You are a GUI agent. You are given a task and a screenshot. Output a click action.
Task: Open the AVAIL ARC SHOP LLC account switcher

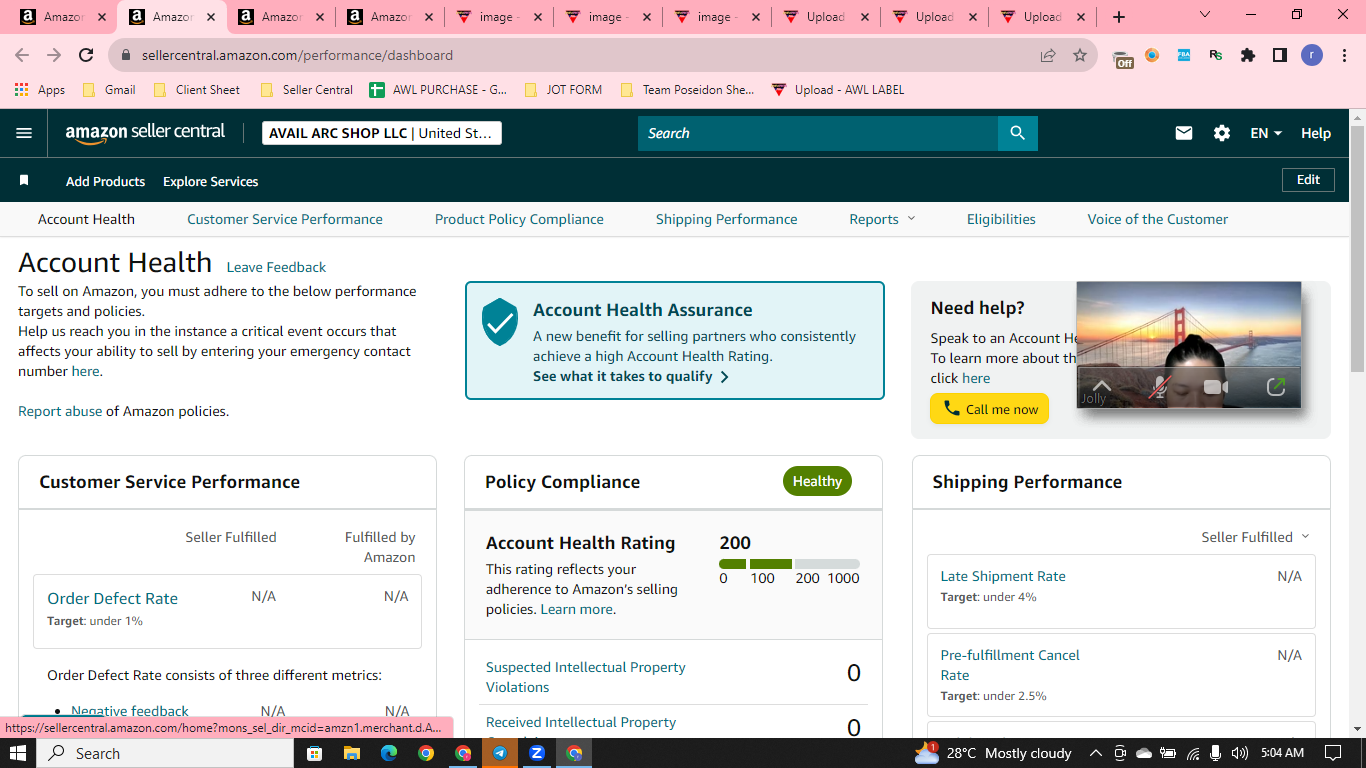(x=382, y=133)
